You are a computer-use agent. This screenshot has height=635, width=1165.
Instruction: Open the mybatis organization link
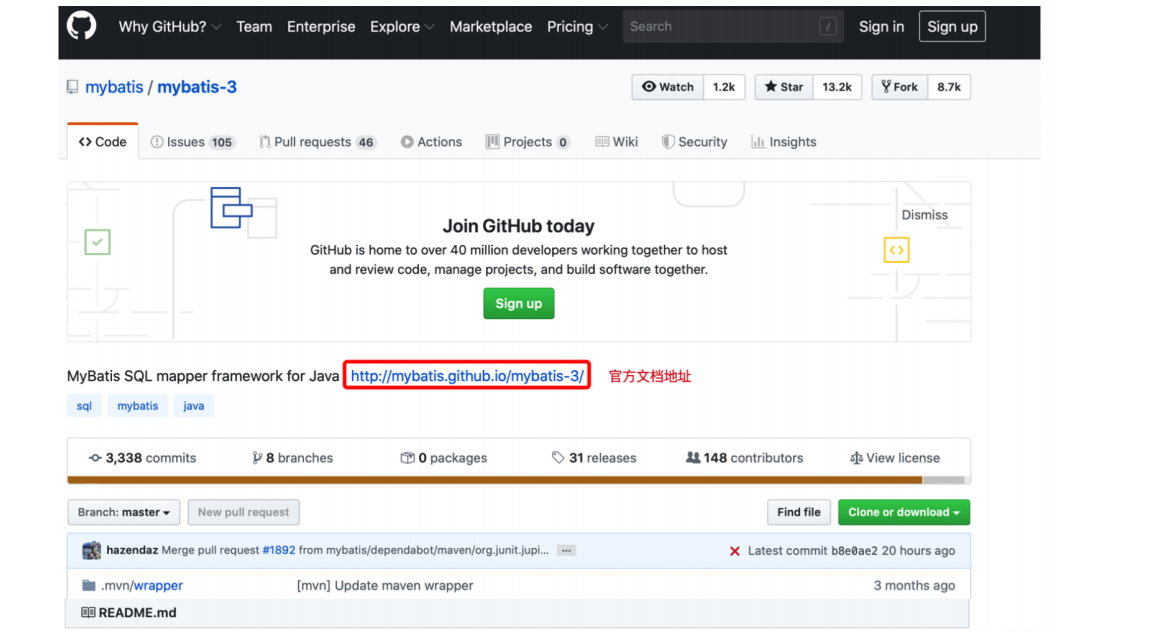[114, 87]
